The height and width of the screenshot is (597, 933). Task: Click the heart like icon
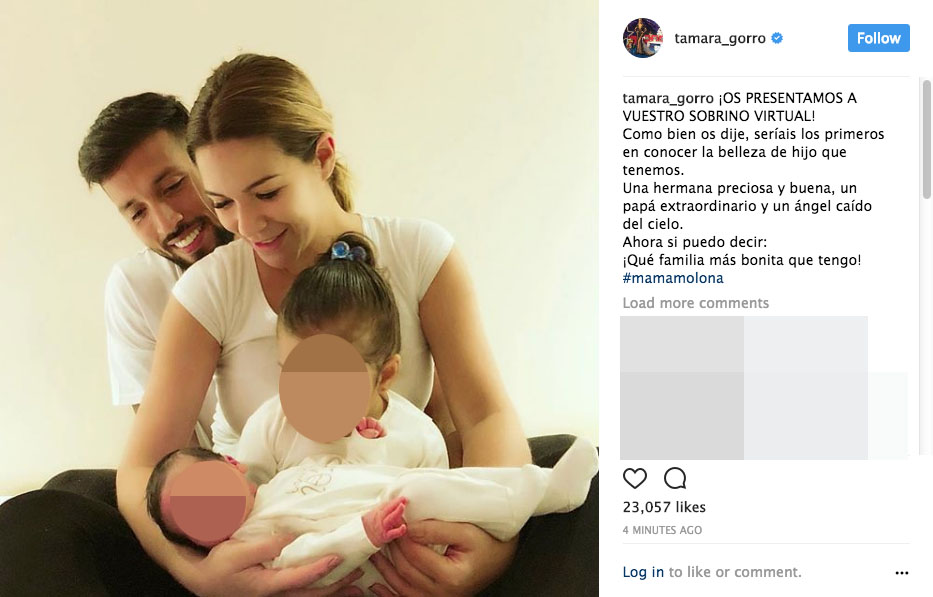pos(634,478)
